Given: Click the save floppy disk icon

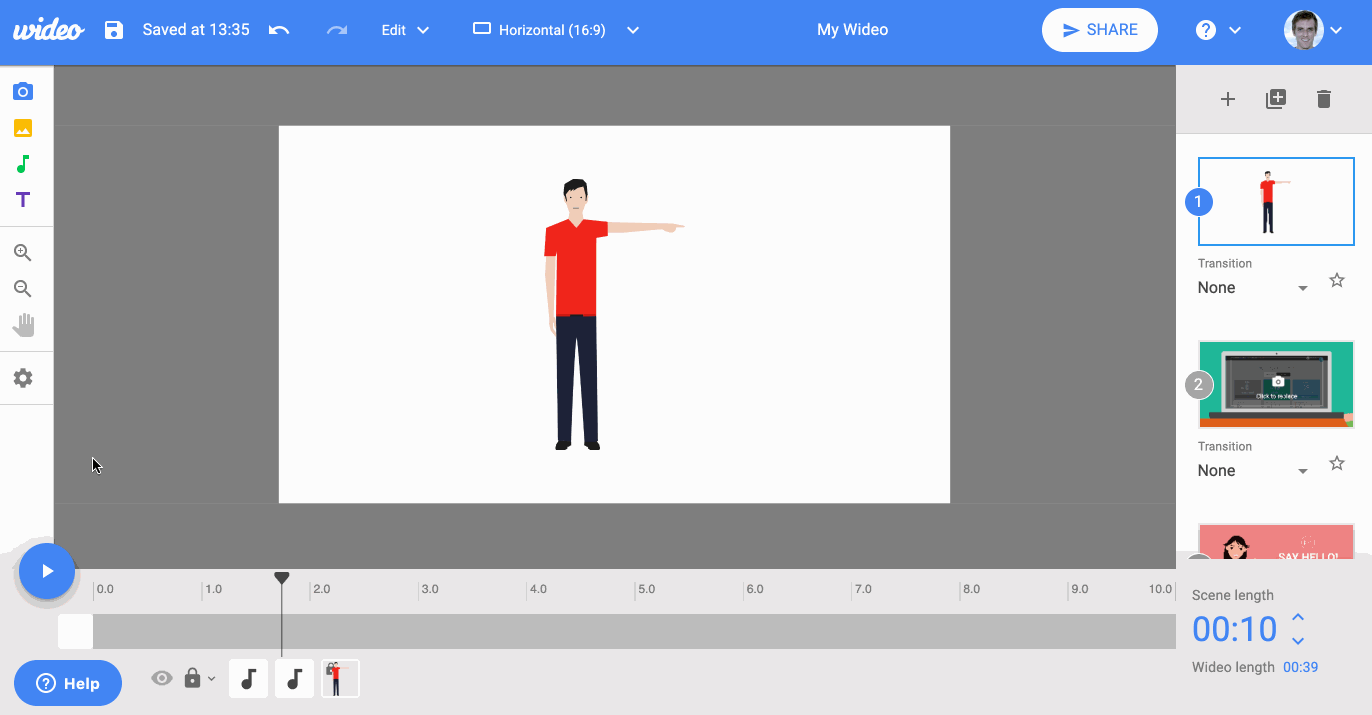Looking at the screenshot, I should 114,30.
